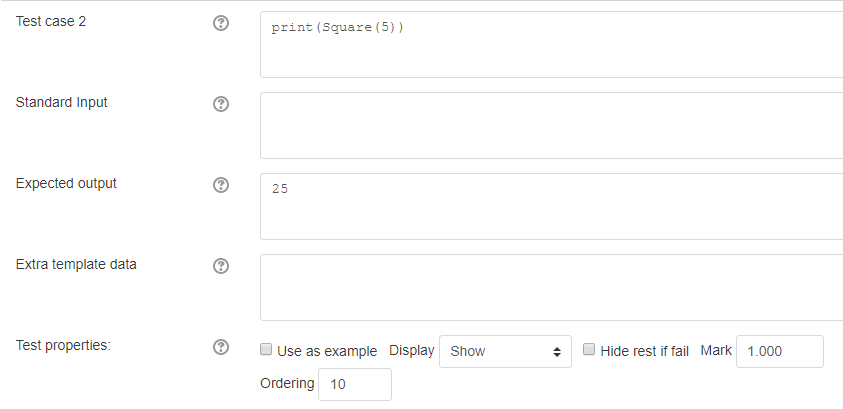Click the Use as example label
843x409 pixels.
(x=327, y=351)
